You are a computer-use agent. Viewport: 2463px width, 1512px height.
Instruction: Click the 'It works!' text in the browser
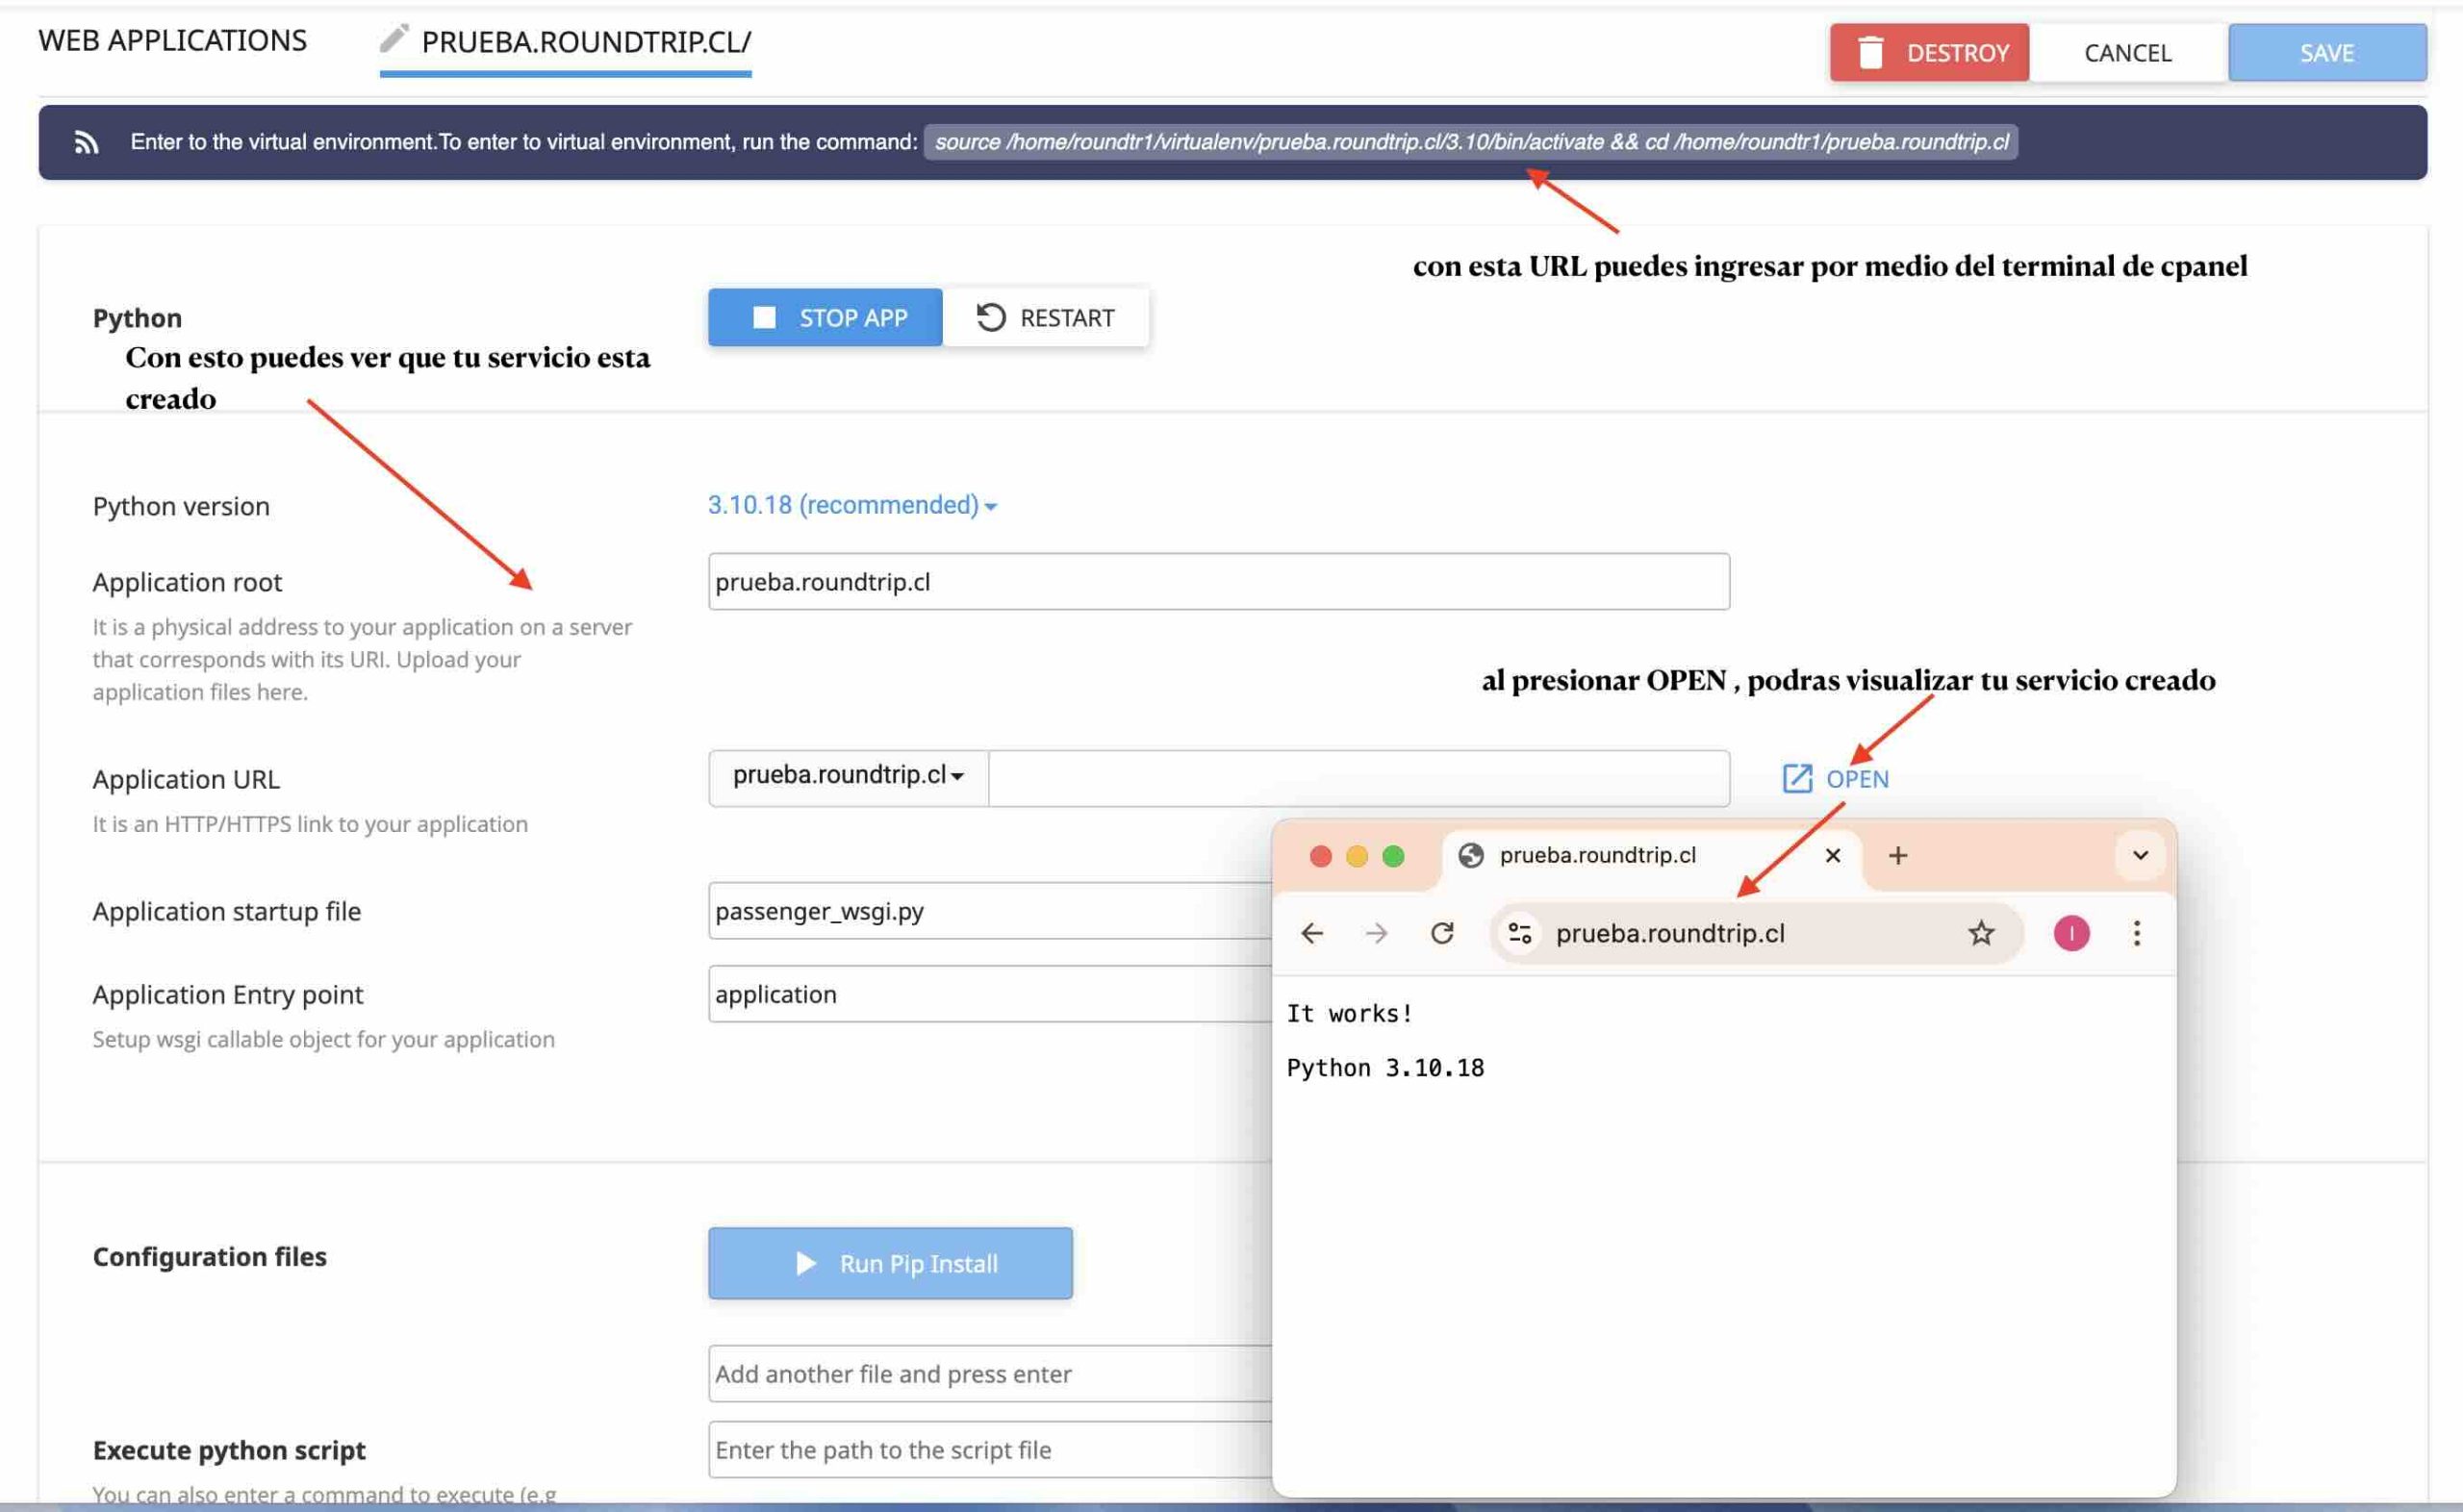1349,1013
